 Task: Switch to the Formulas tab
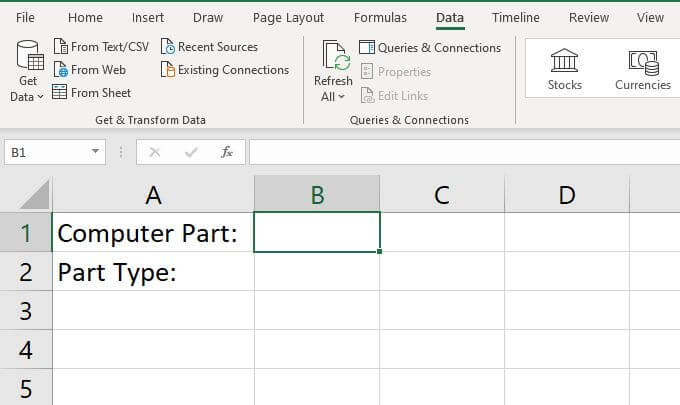[380, 18]
